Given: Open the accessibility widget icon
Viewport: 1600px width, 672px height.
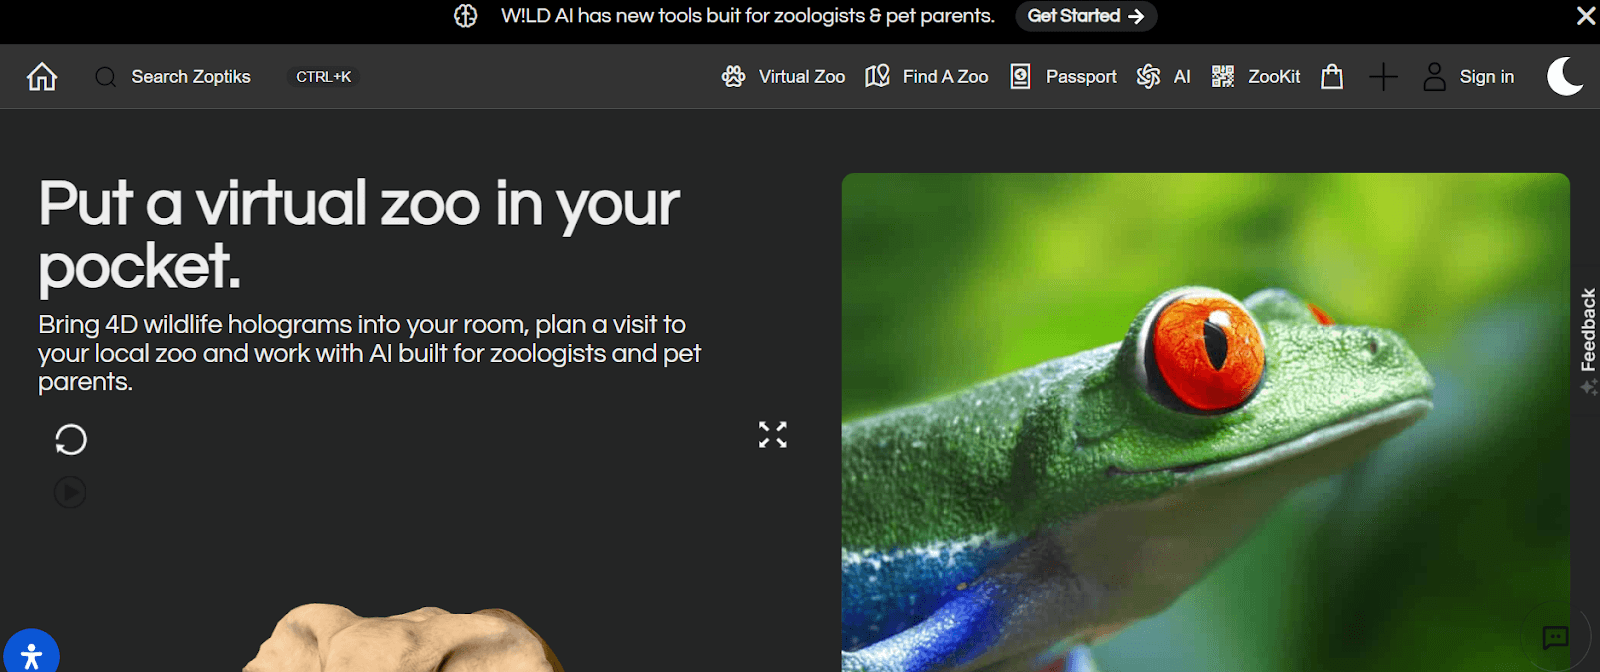Looking at the screenshot, I should click(31, 655).
